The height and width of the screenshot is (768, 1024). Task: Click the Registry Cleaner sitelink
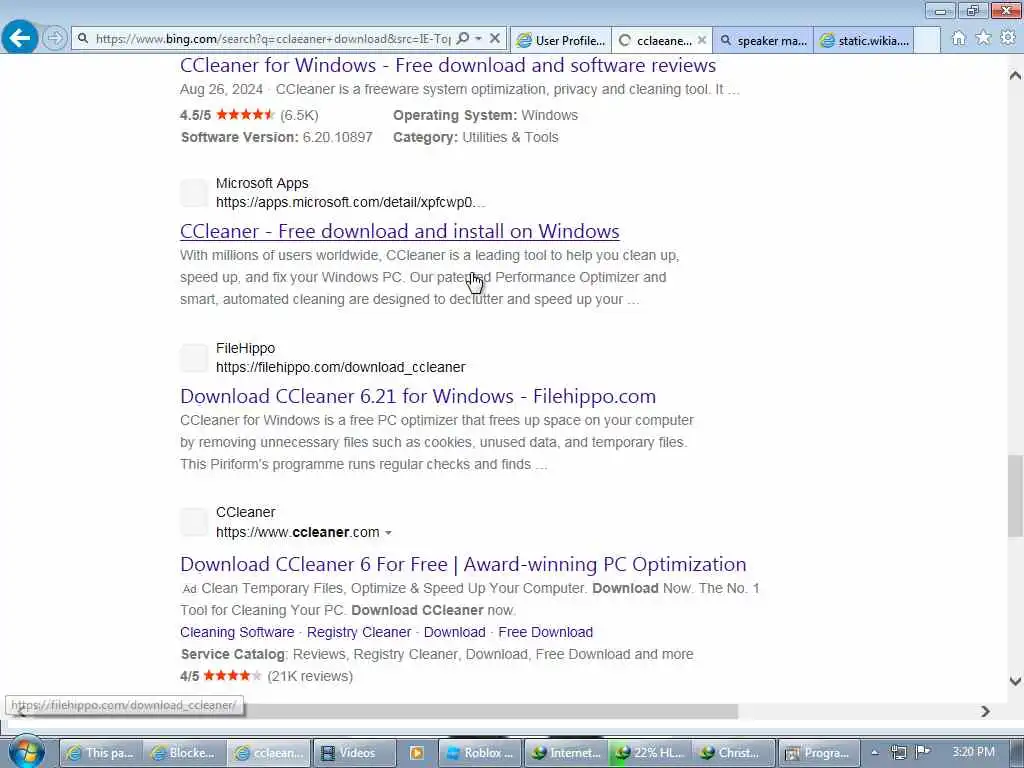point(359,632)
